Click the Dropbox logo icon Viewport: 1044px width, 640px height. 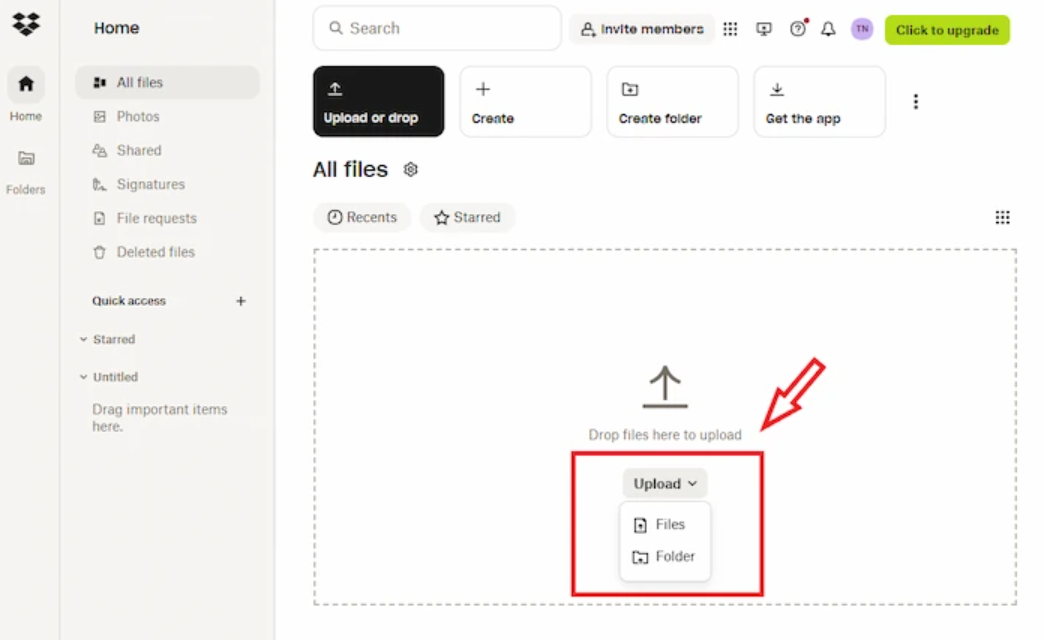pos(26,24)
